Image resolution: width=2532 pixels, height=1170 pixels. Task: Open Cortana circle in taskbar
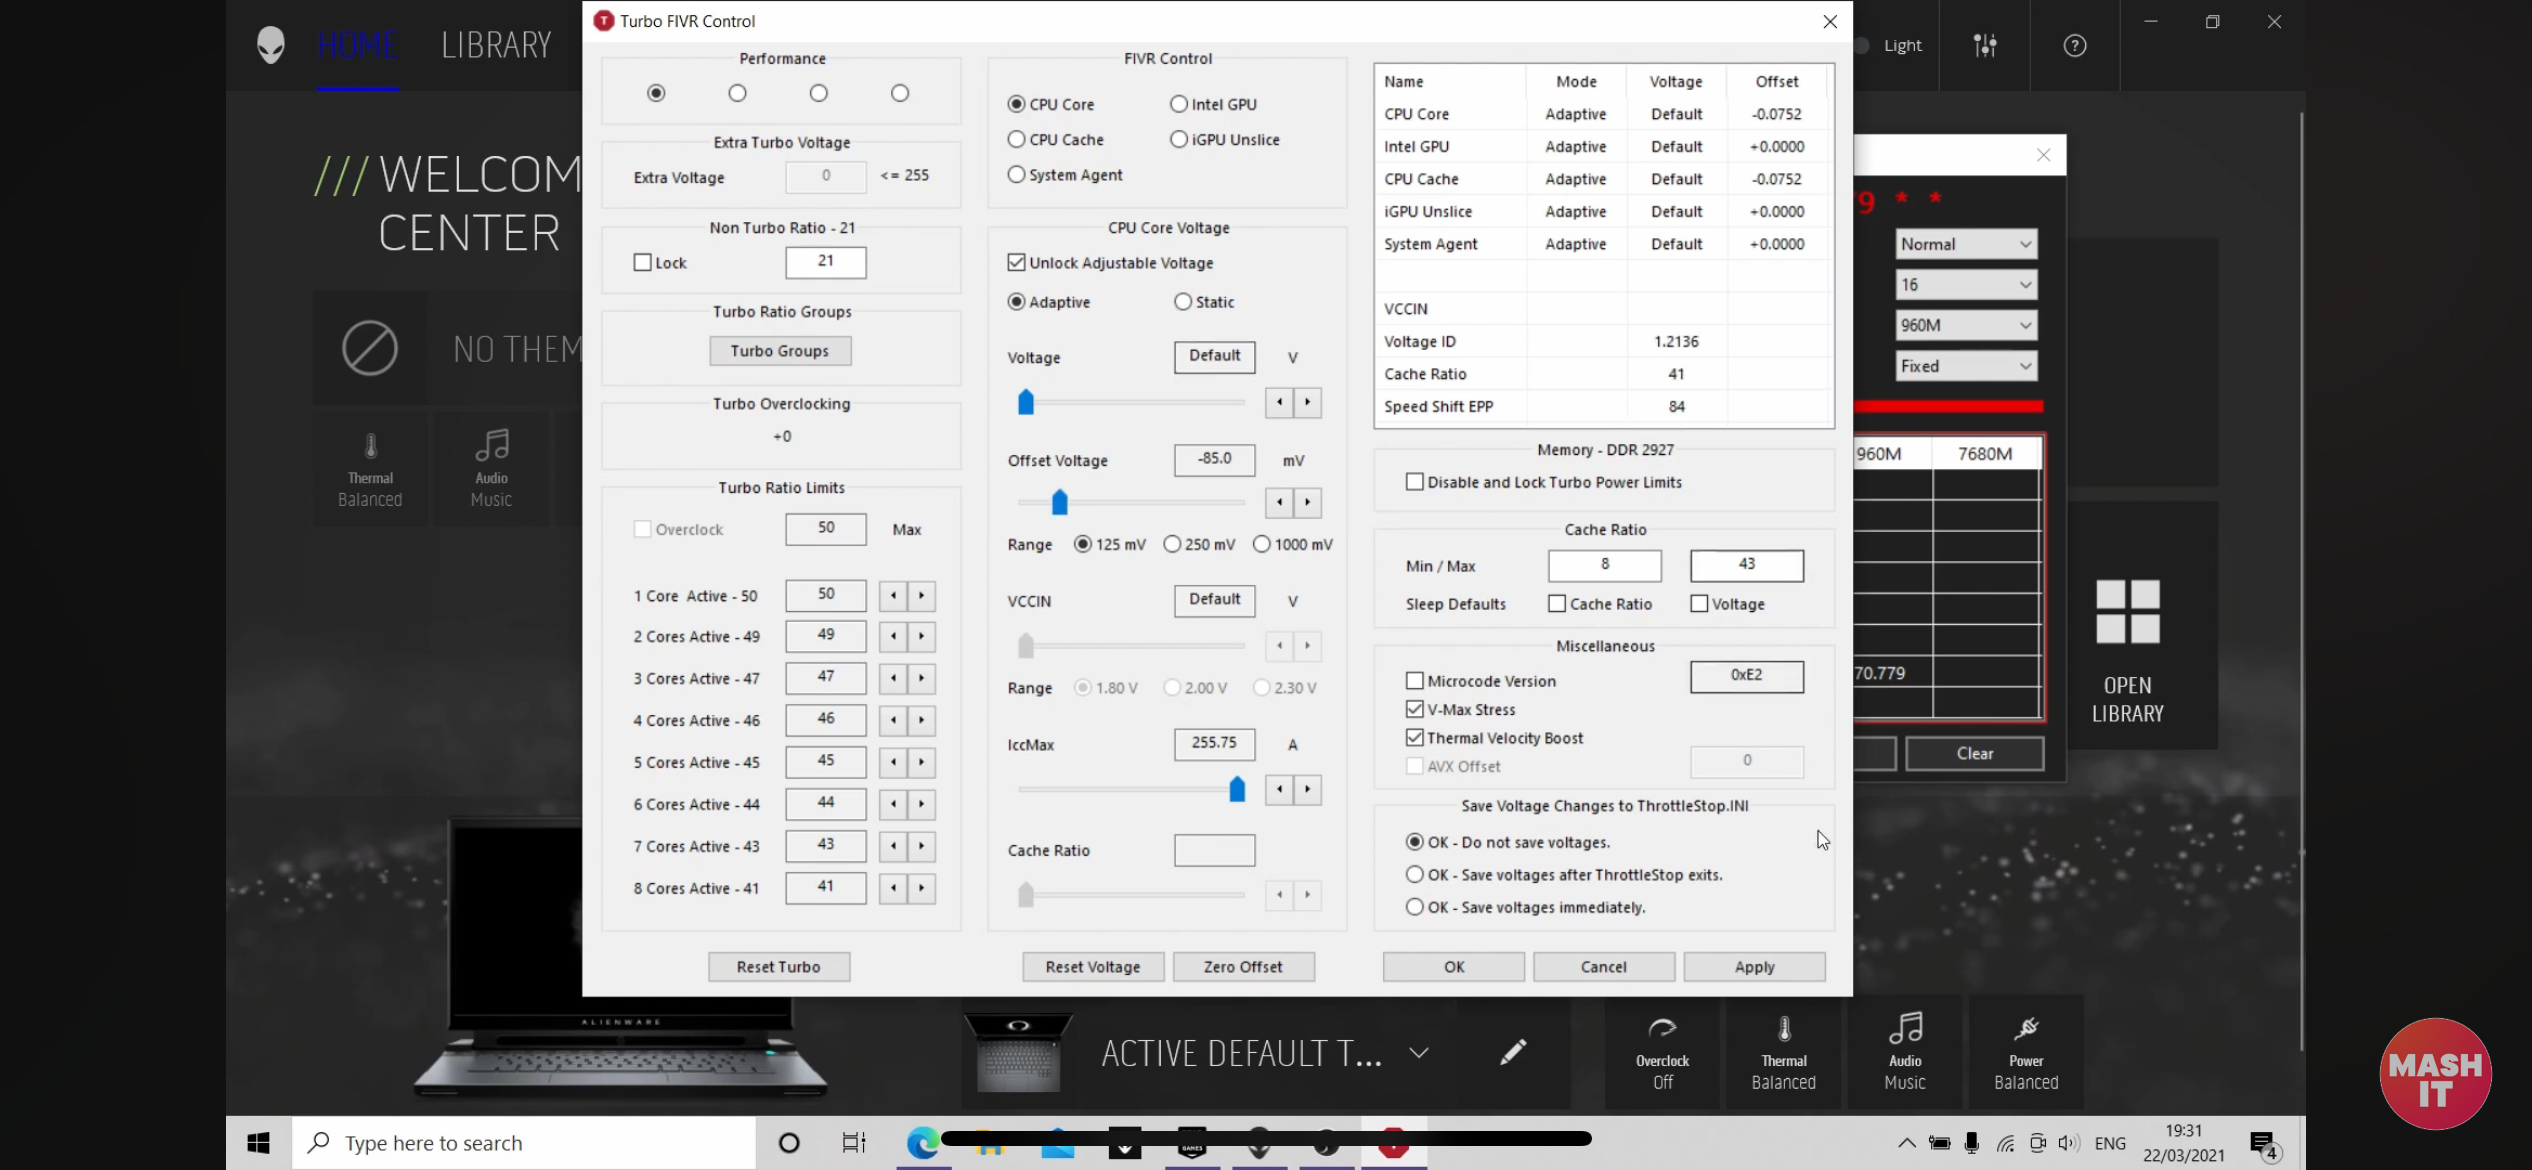click(x=789, y=1142)
